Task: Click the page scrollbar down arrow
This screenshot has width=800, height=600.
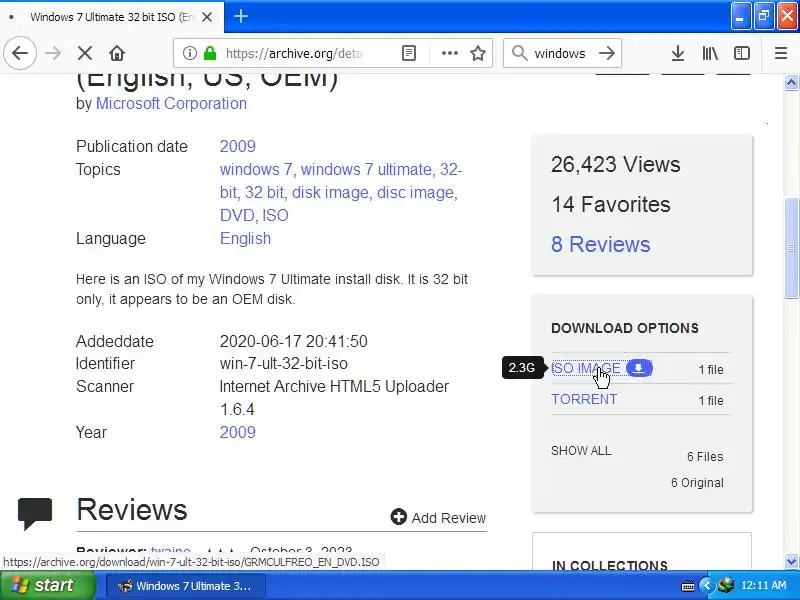Action: (791, 562)
